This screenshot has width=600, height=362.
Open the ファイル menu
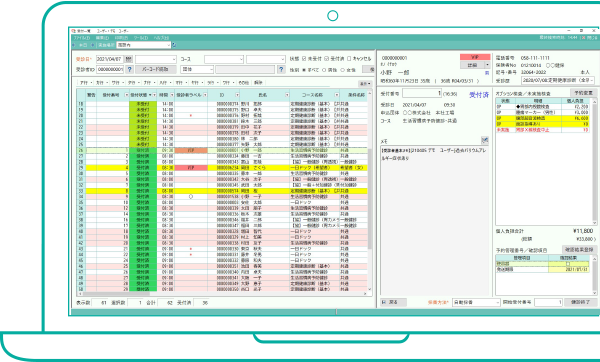pyautogui.click(x=82, y=38)
